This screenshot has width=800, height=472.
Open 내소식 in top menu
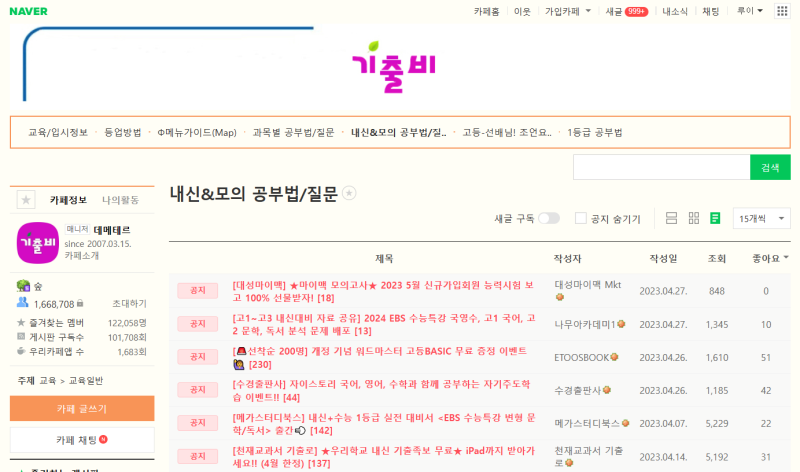pyautogui.click(x=675, y=11)
